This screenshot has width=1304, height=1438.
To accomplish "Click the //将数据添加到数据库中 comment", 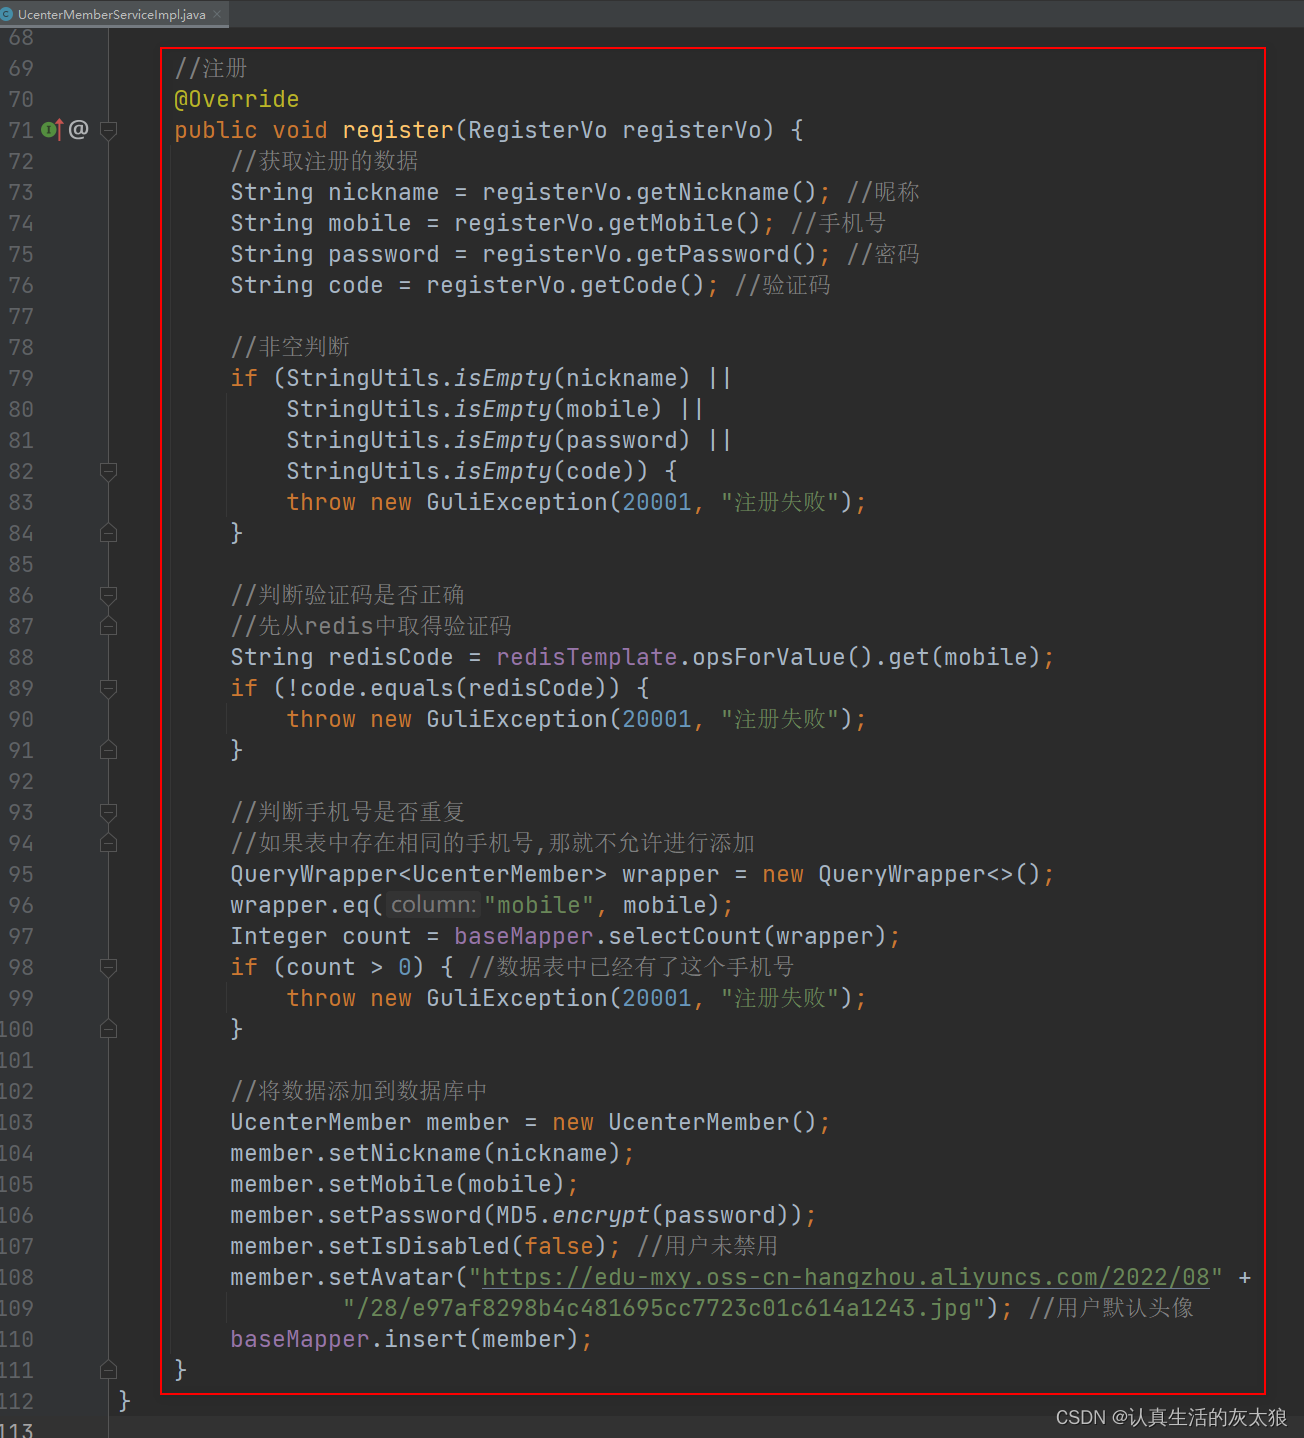I will coord(359,1091).
